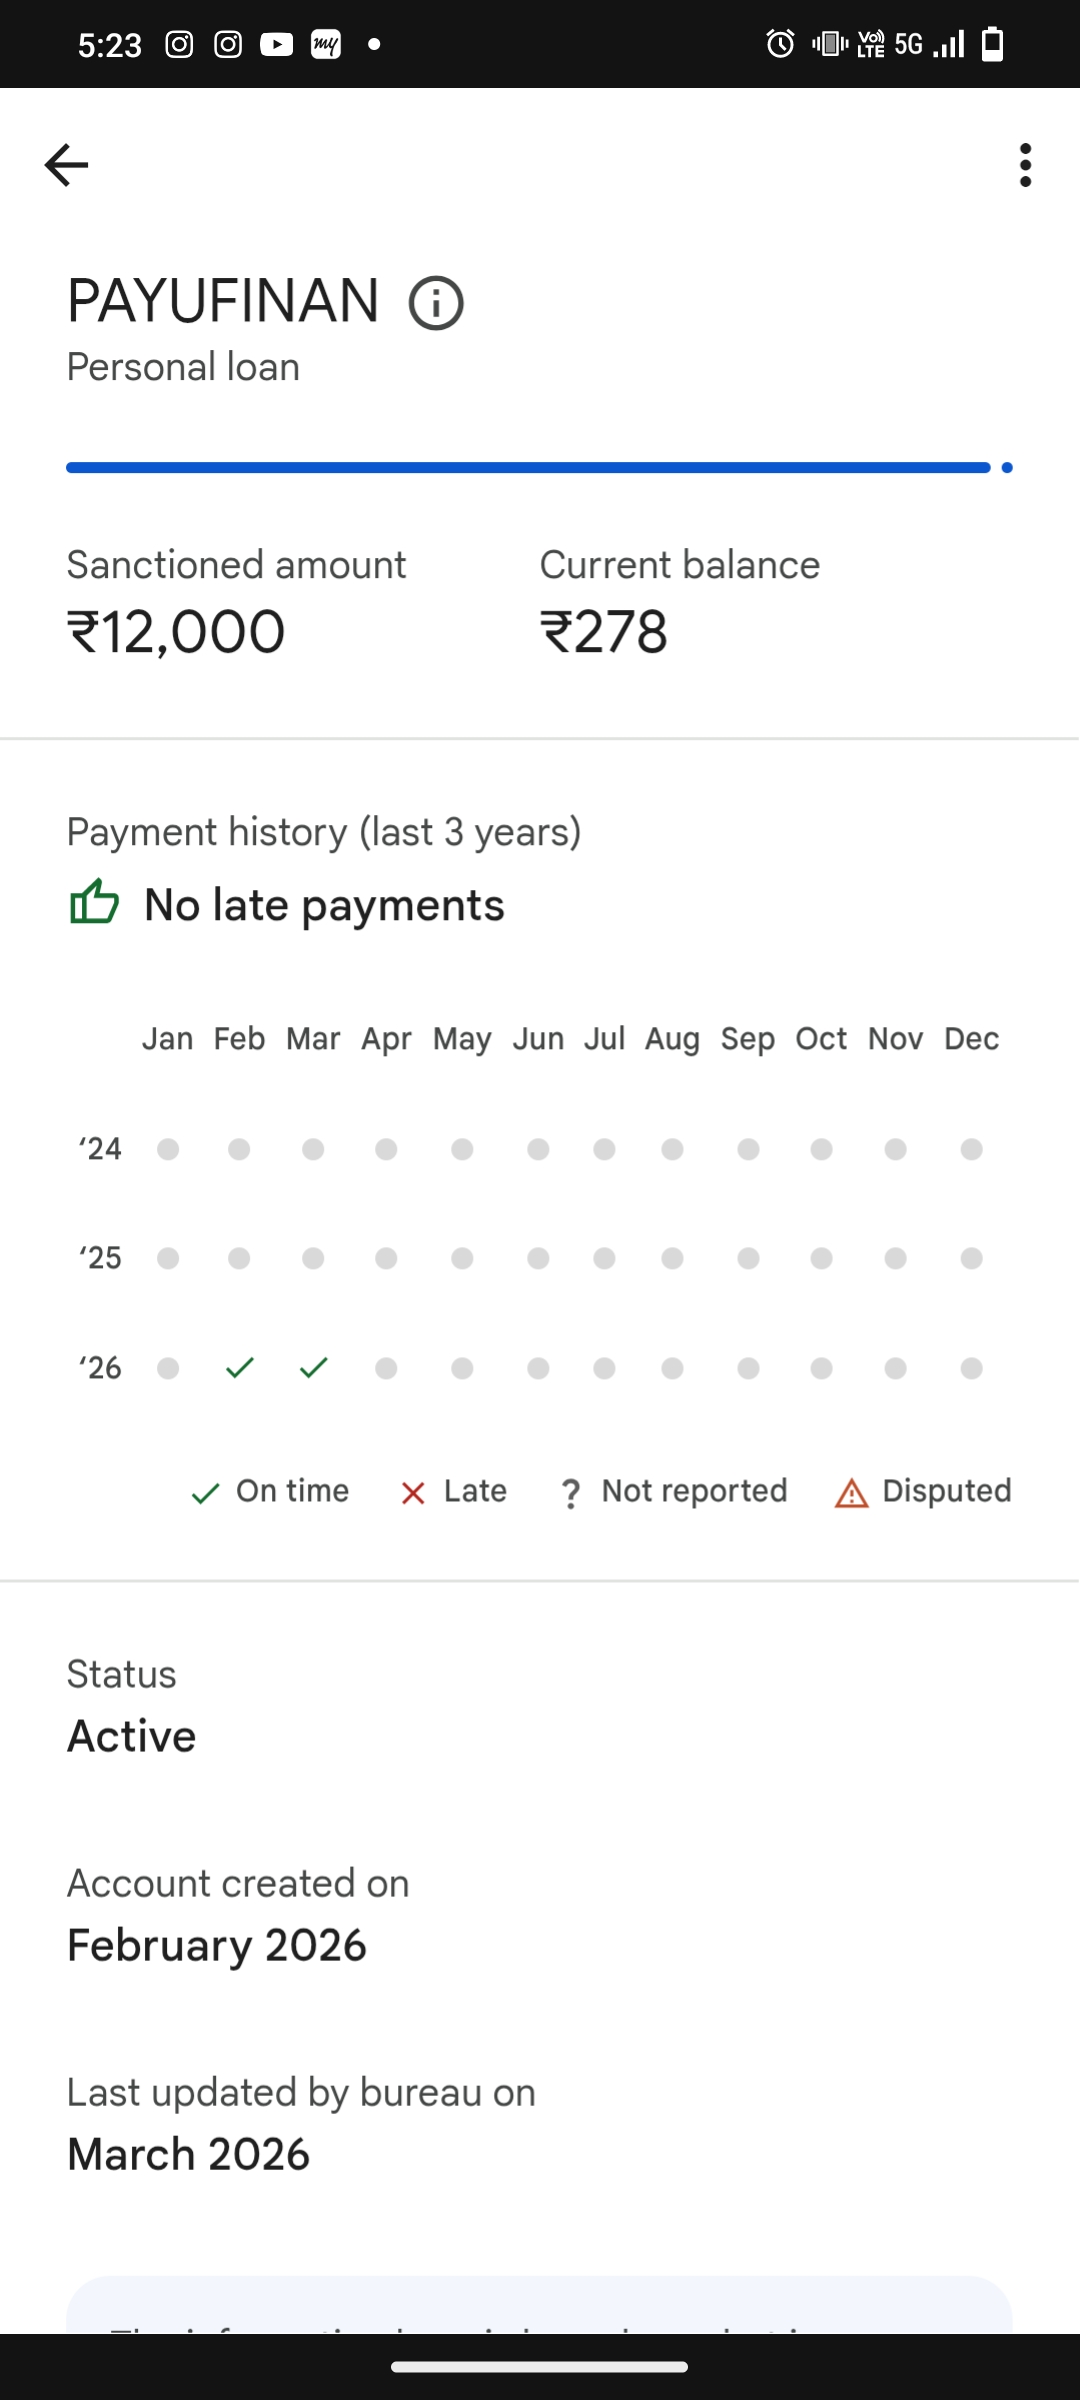Tap the ₹12,000 sanctioned amount value
1080x2400 pixels.
click(x=176, y=632)
